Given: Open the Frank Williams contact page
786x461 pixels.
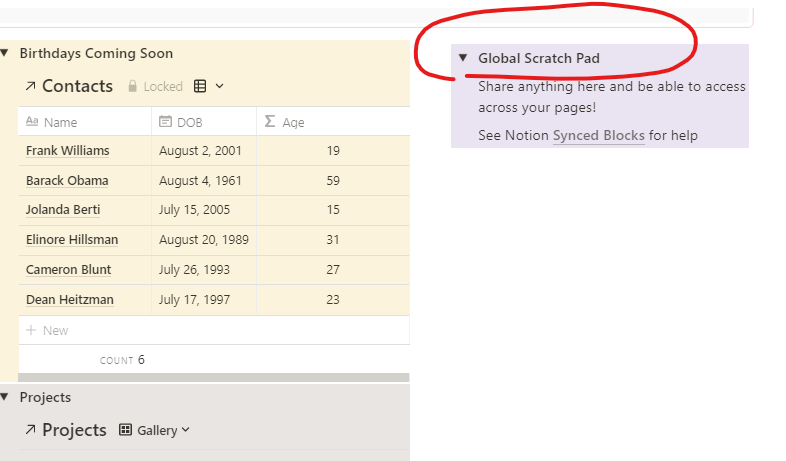Looking at the screenshot, I should coord(67,151).
